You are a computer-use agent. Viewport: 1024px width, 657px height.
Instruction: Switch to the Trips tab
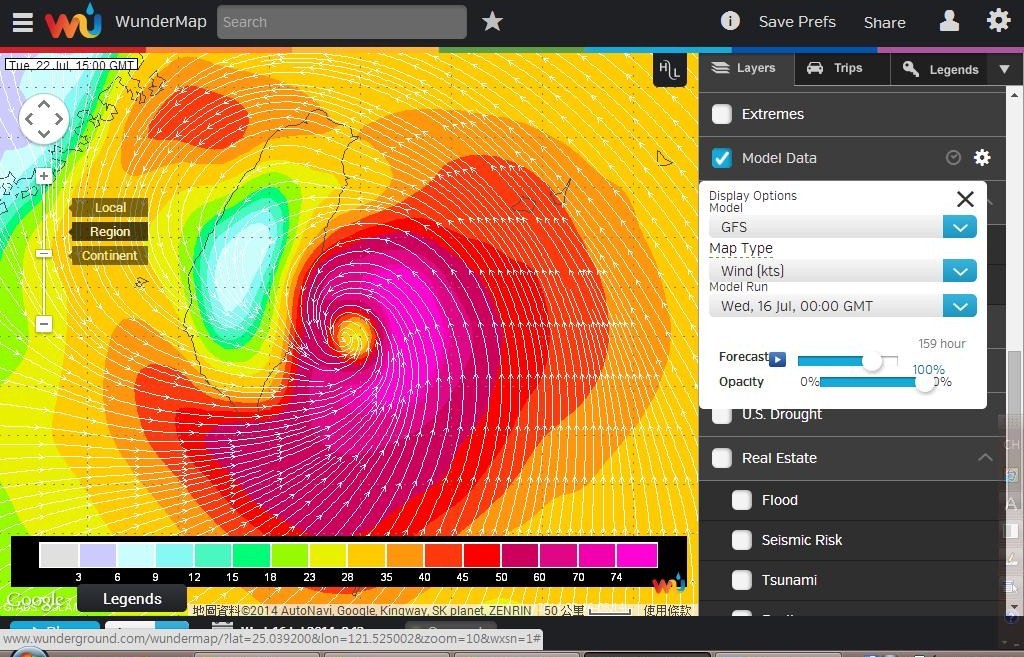(x=836, y=68)
